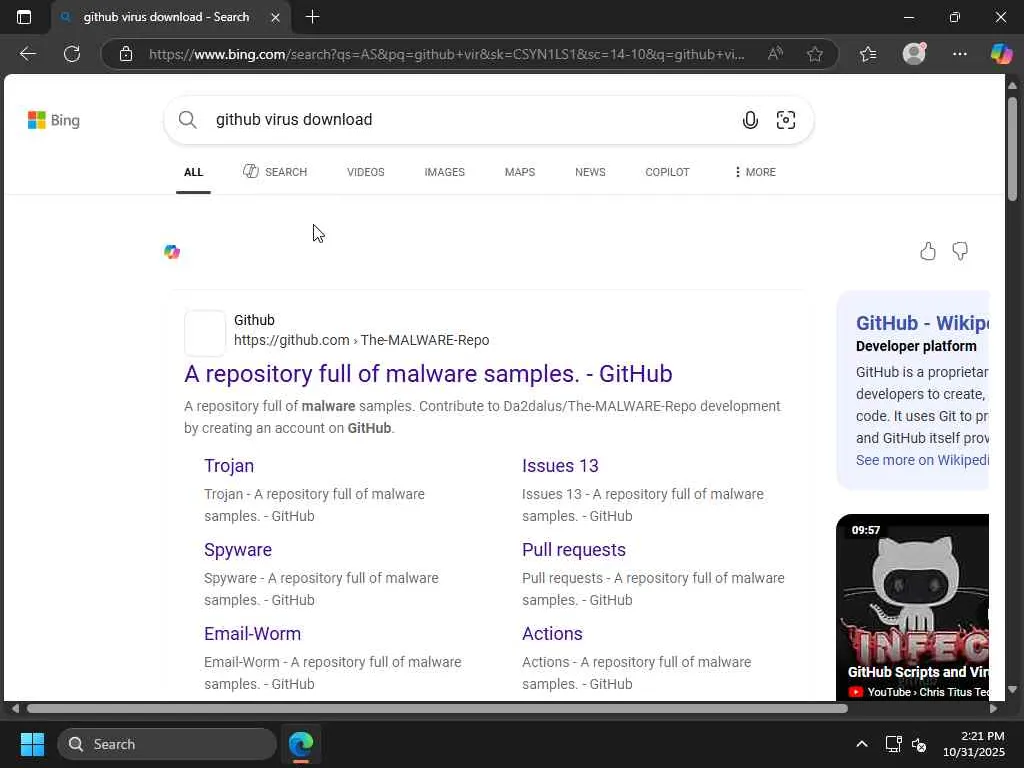Viewport: 1024px width, 768px height.
Task: Open Read aloud from address bar
Action: pyautogui.click(x=775, y=54)
